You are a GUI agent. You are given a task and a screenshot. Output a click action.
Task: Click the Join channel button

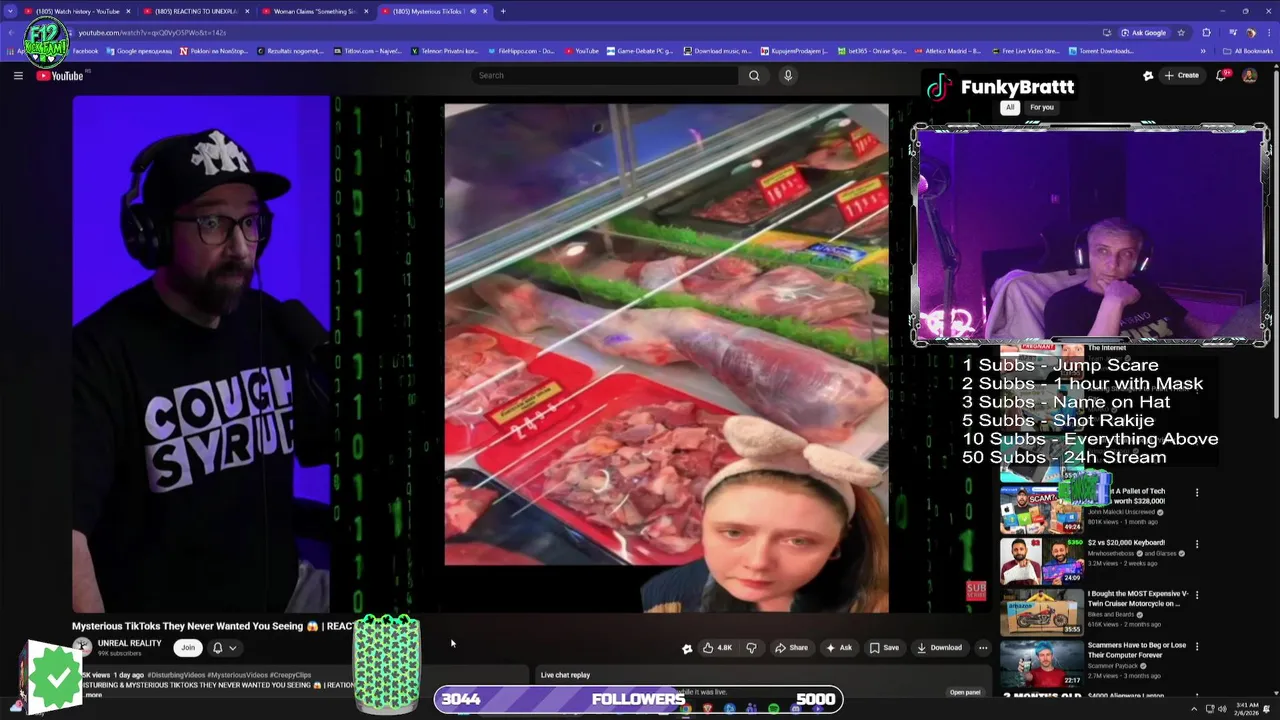pyautogui.click(x=187, y=647)
